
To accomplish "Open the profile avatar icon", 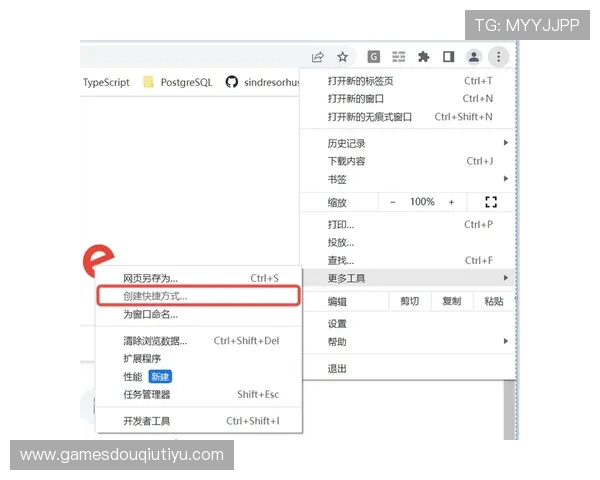I will [x=474, y=57].
